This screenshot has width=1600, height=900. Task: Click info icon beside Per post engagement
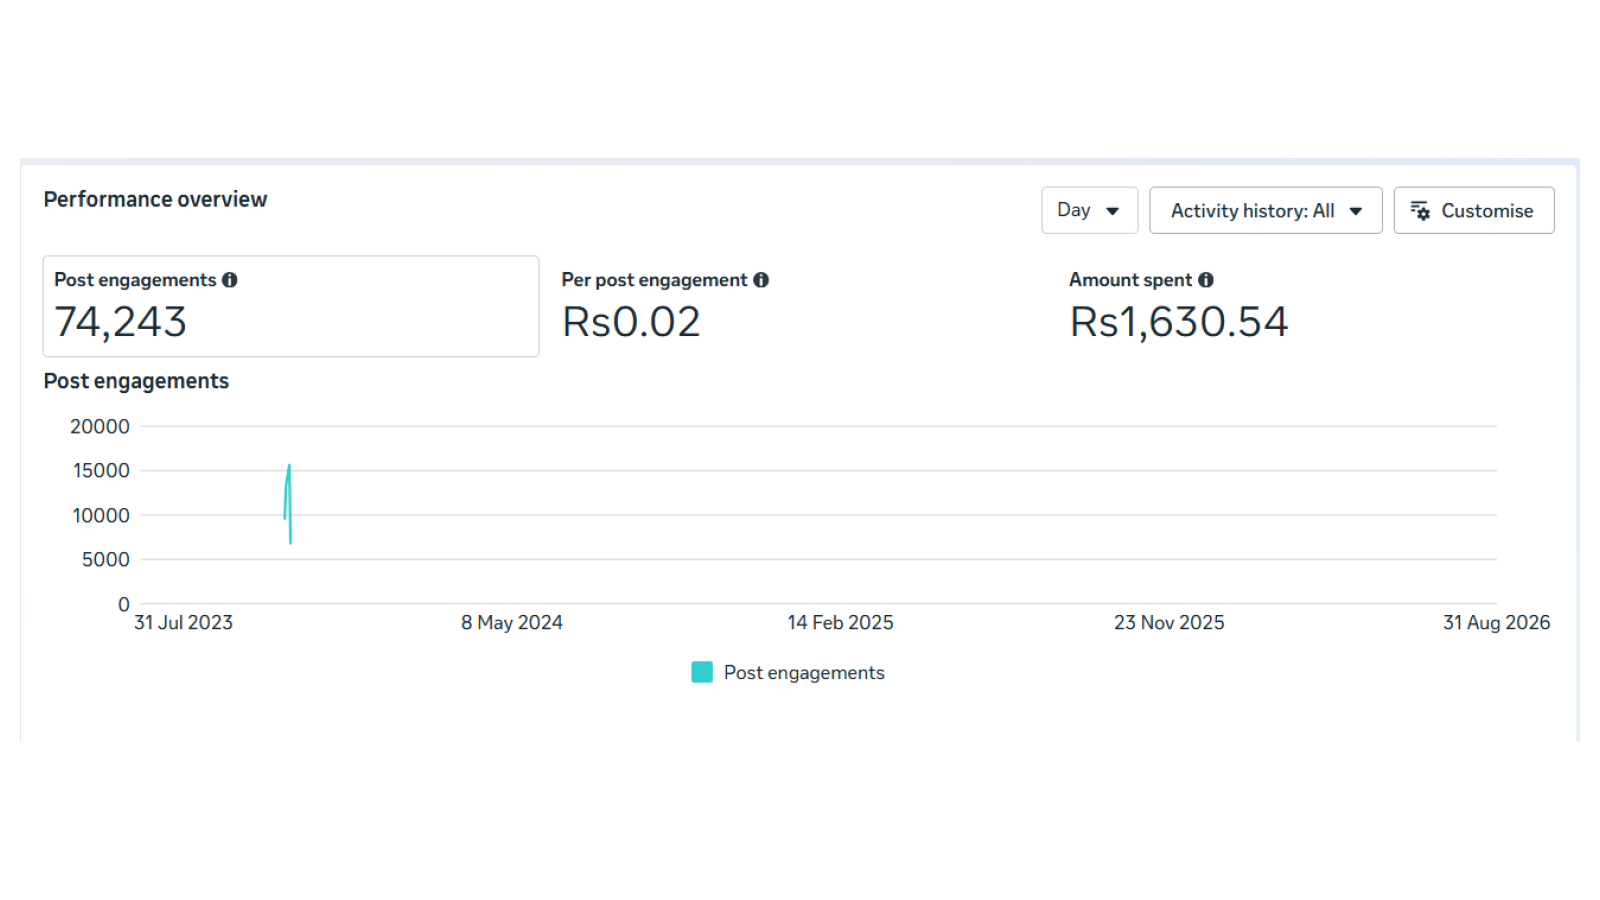click(761, 280)
